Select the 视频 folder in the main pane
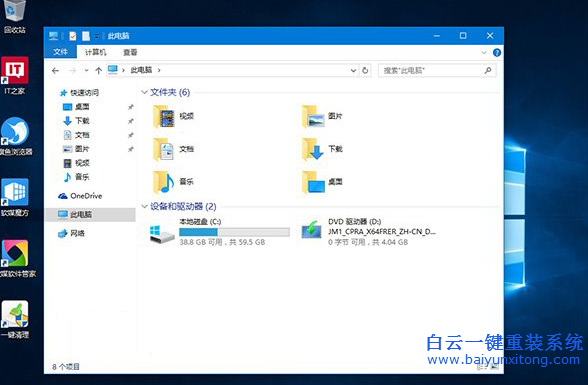Image resolution: width=588 pixels, height=385 pixels. (x=174, y=116)
